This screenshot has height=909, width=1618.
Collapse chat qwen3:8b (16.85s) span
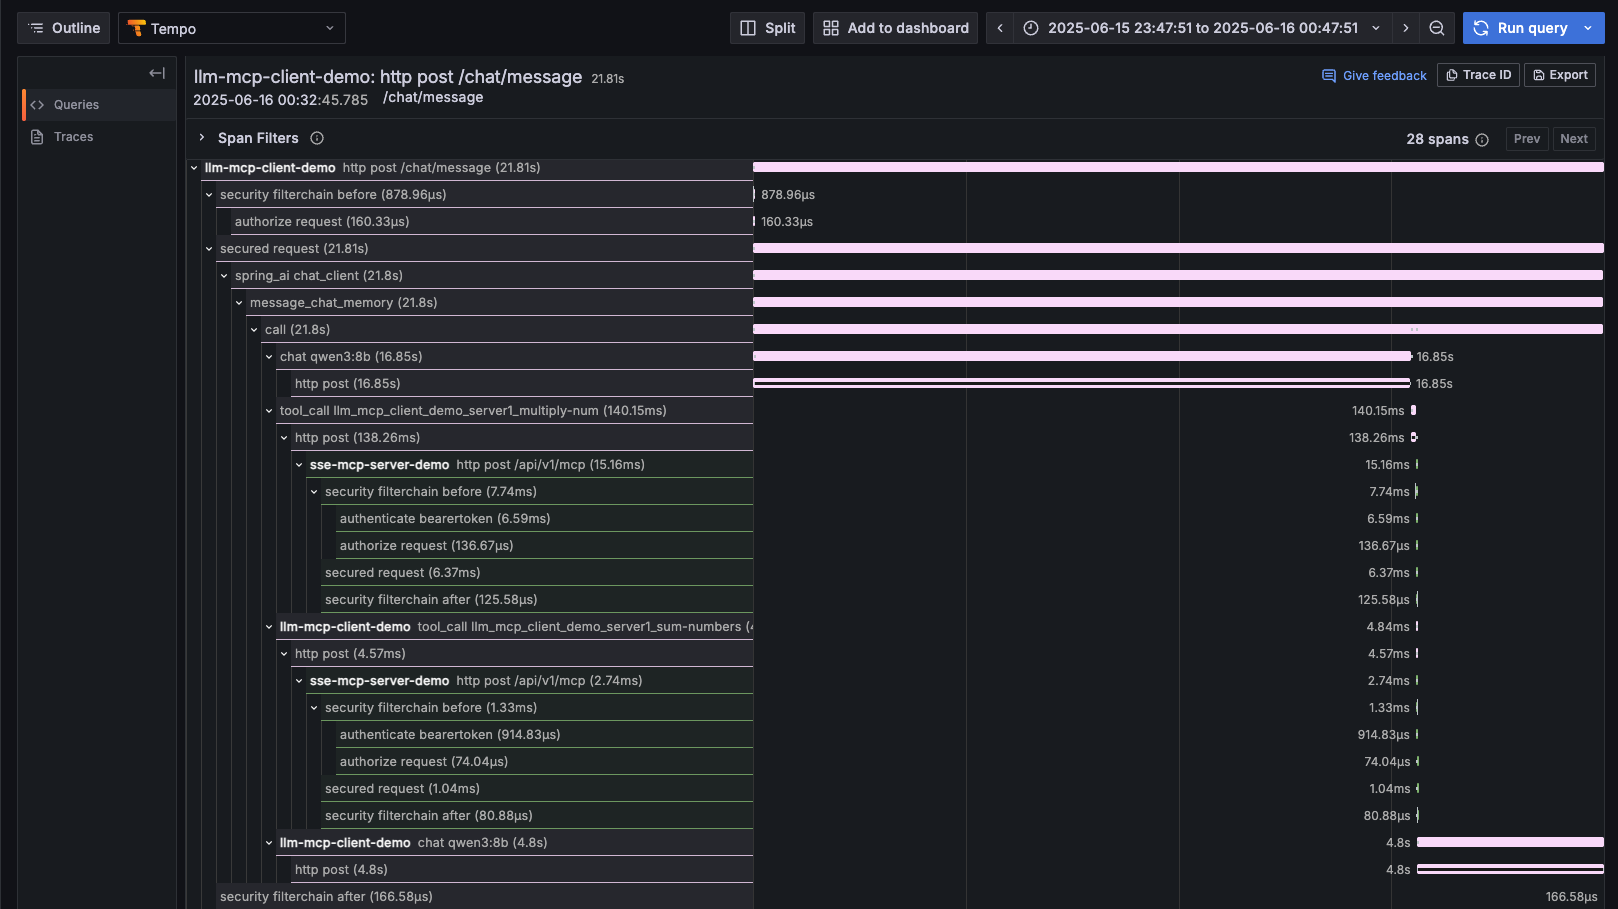click(269, 357)
